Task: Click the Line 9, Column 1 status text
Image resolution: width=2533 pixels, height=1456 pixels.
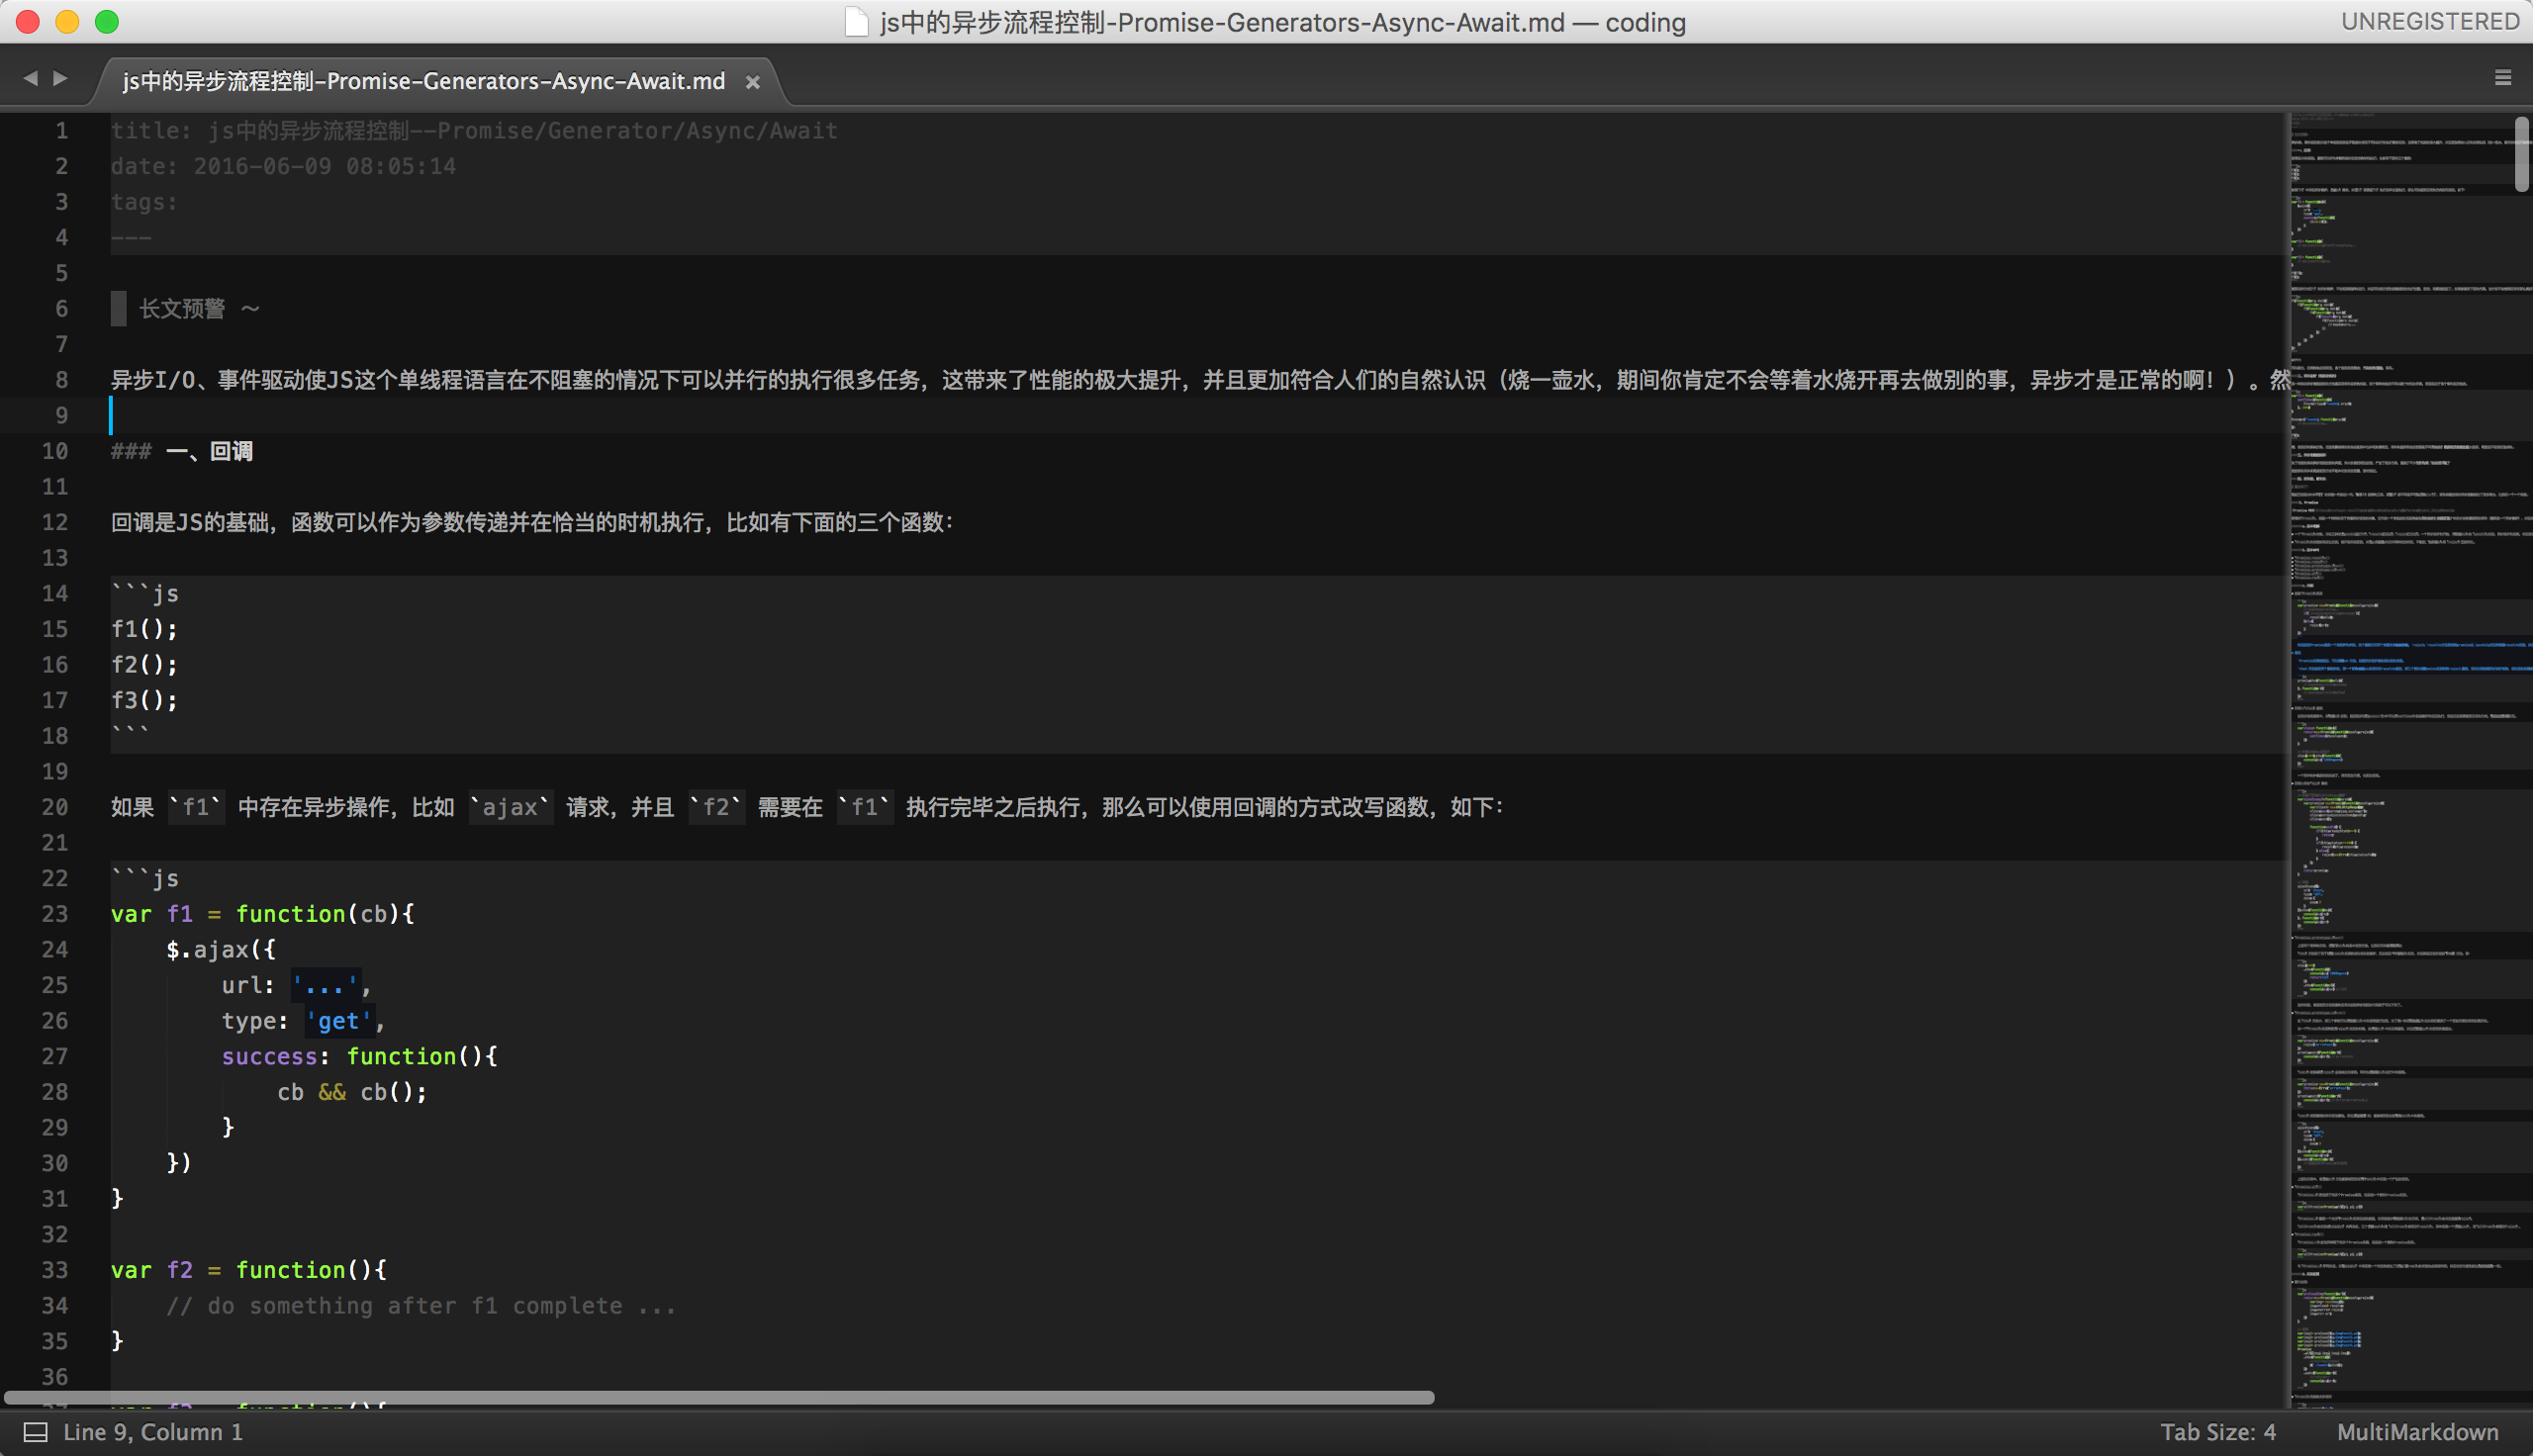Action: pos(153,1432)
